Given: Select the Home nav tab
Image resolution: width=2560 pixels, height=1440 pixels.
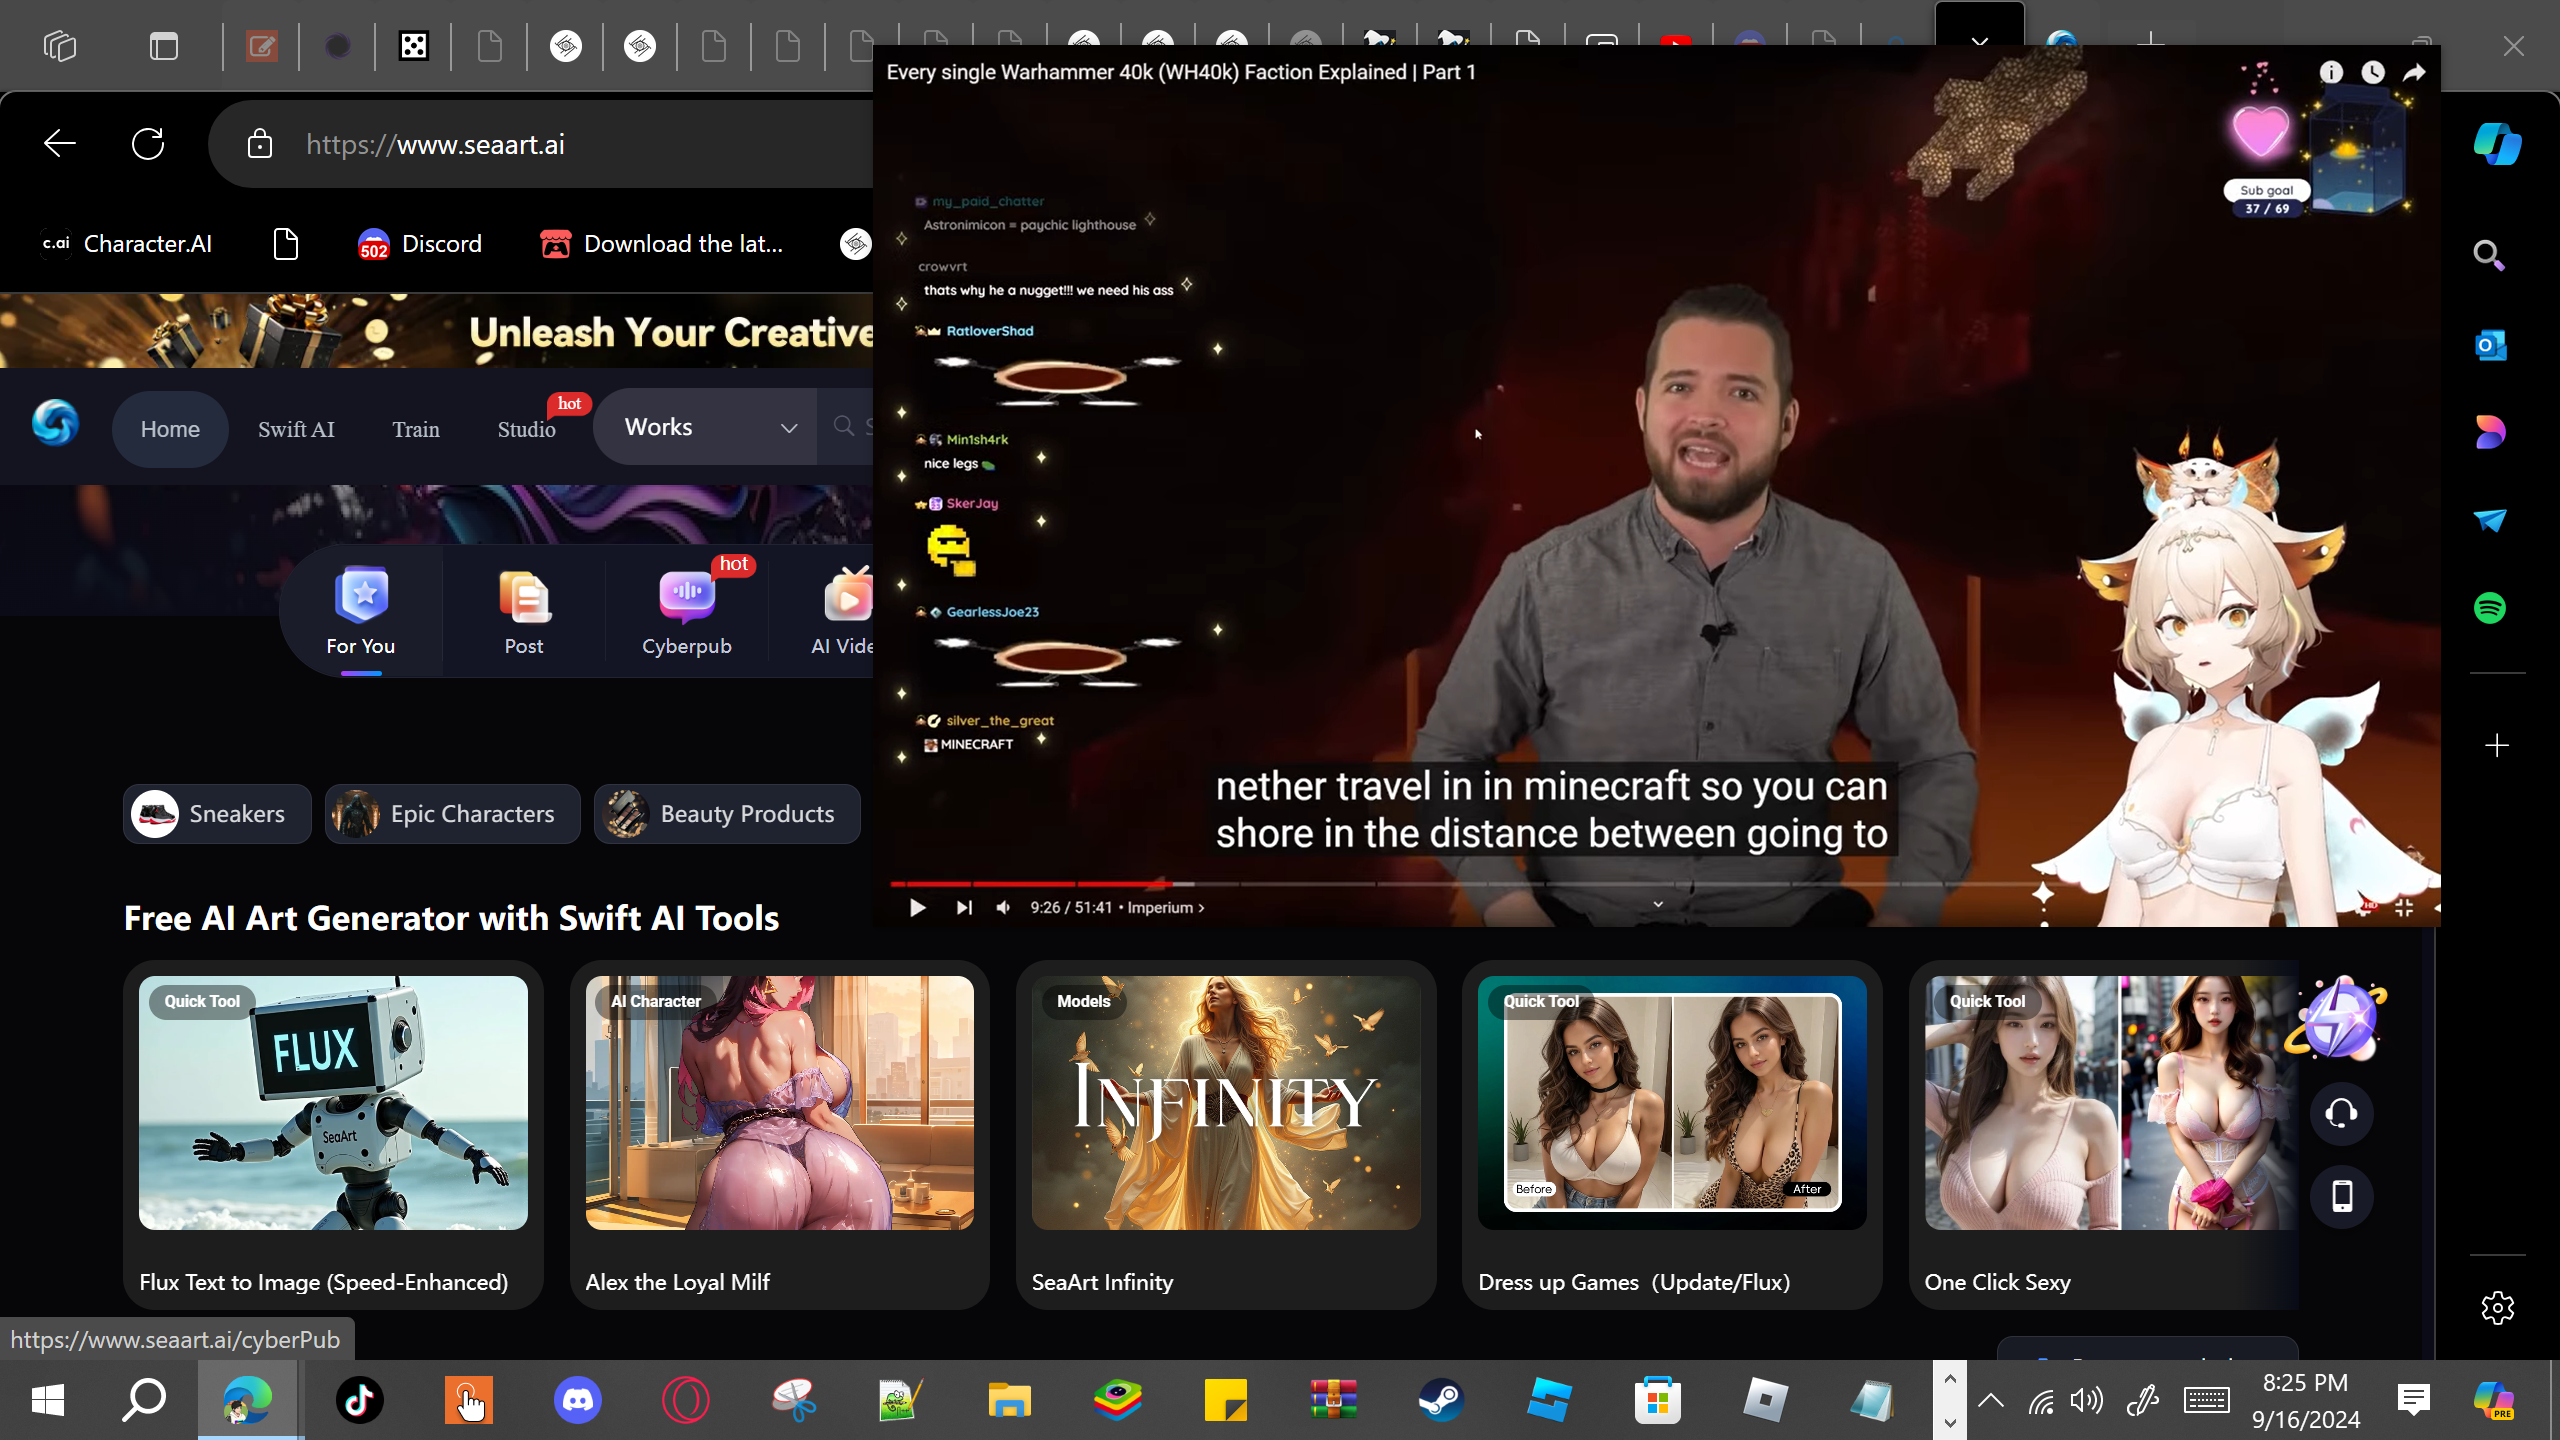Looking at the screenshot, I should (170, 429).
